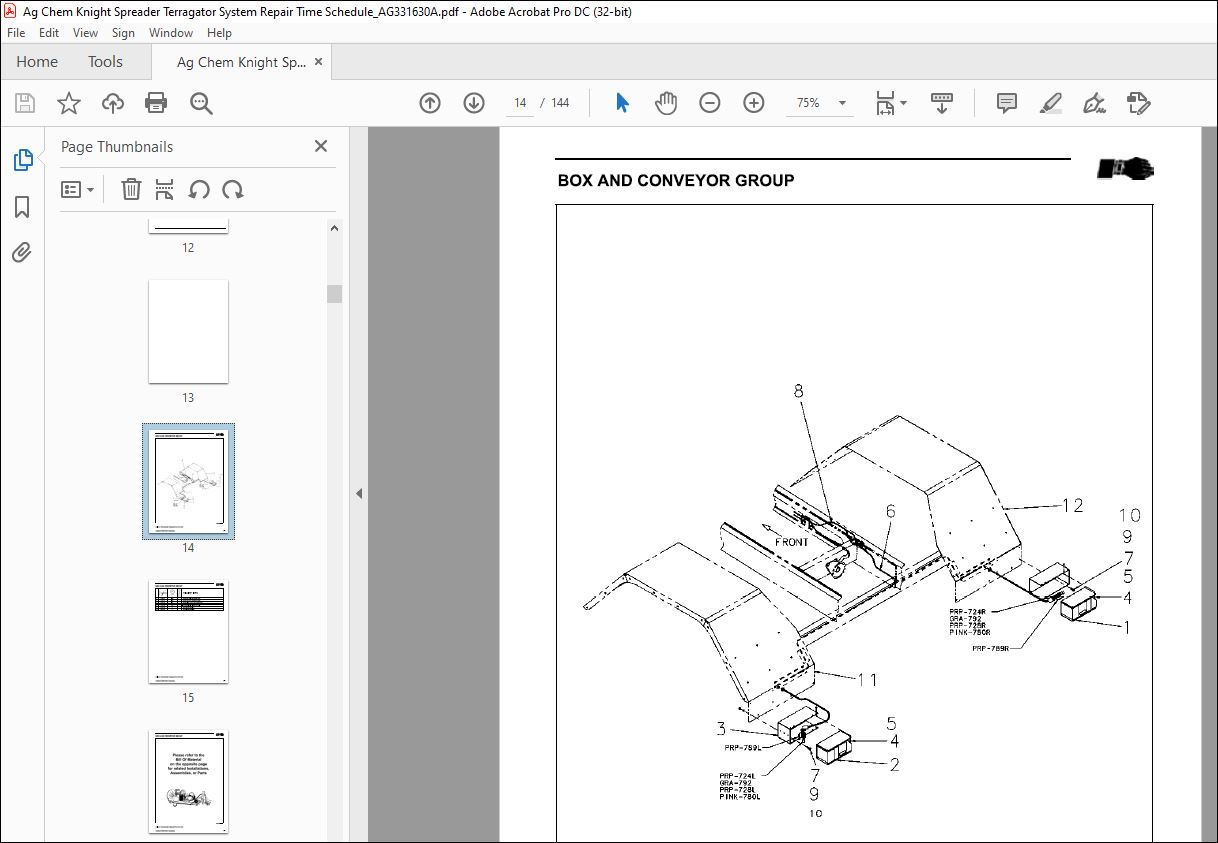
Task: Click the Page Thumbnails panel title
Action: click(117, 147)
